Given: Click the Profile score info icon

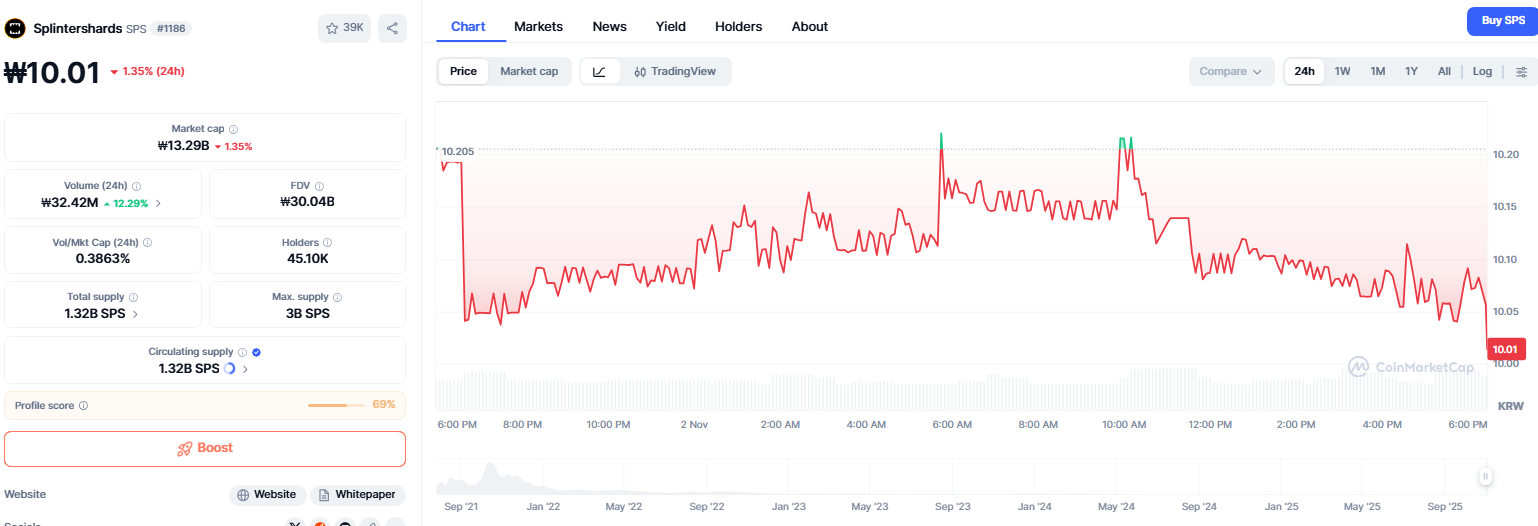Looking at the screenshot, I should (83, 405).
